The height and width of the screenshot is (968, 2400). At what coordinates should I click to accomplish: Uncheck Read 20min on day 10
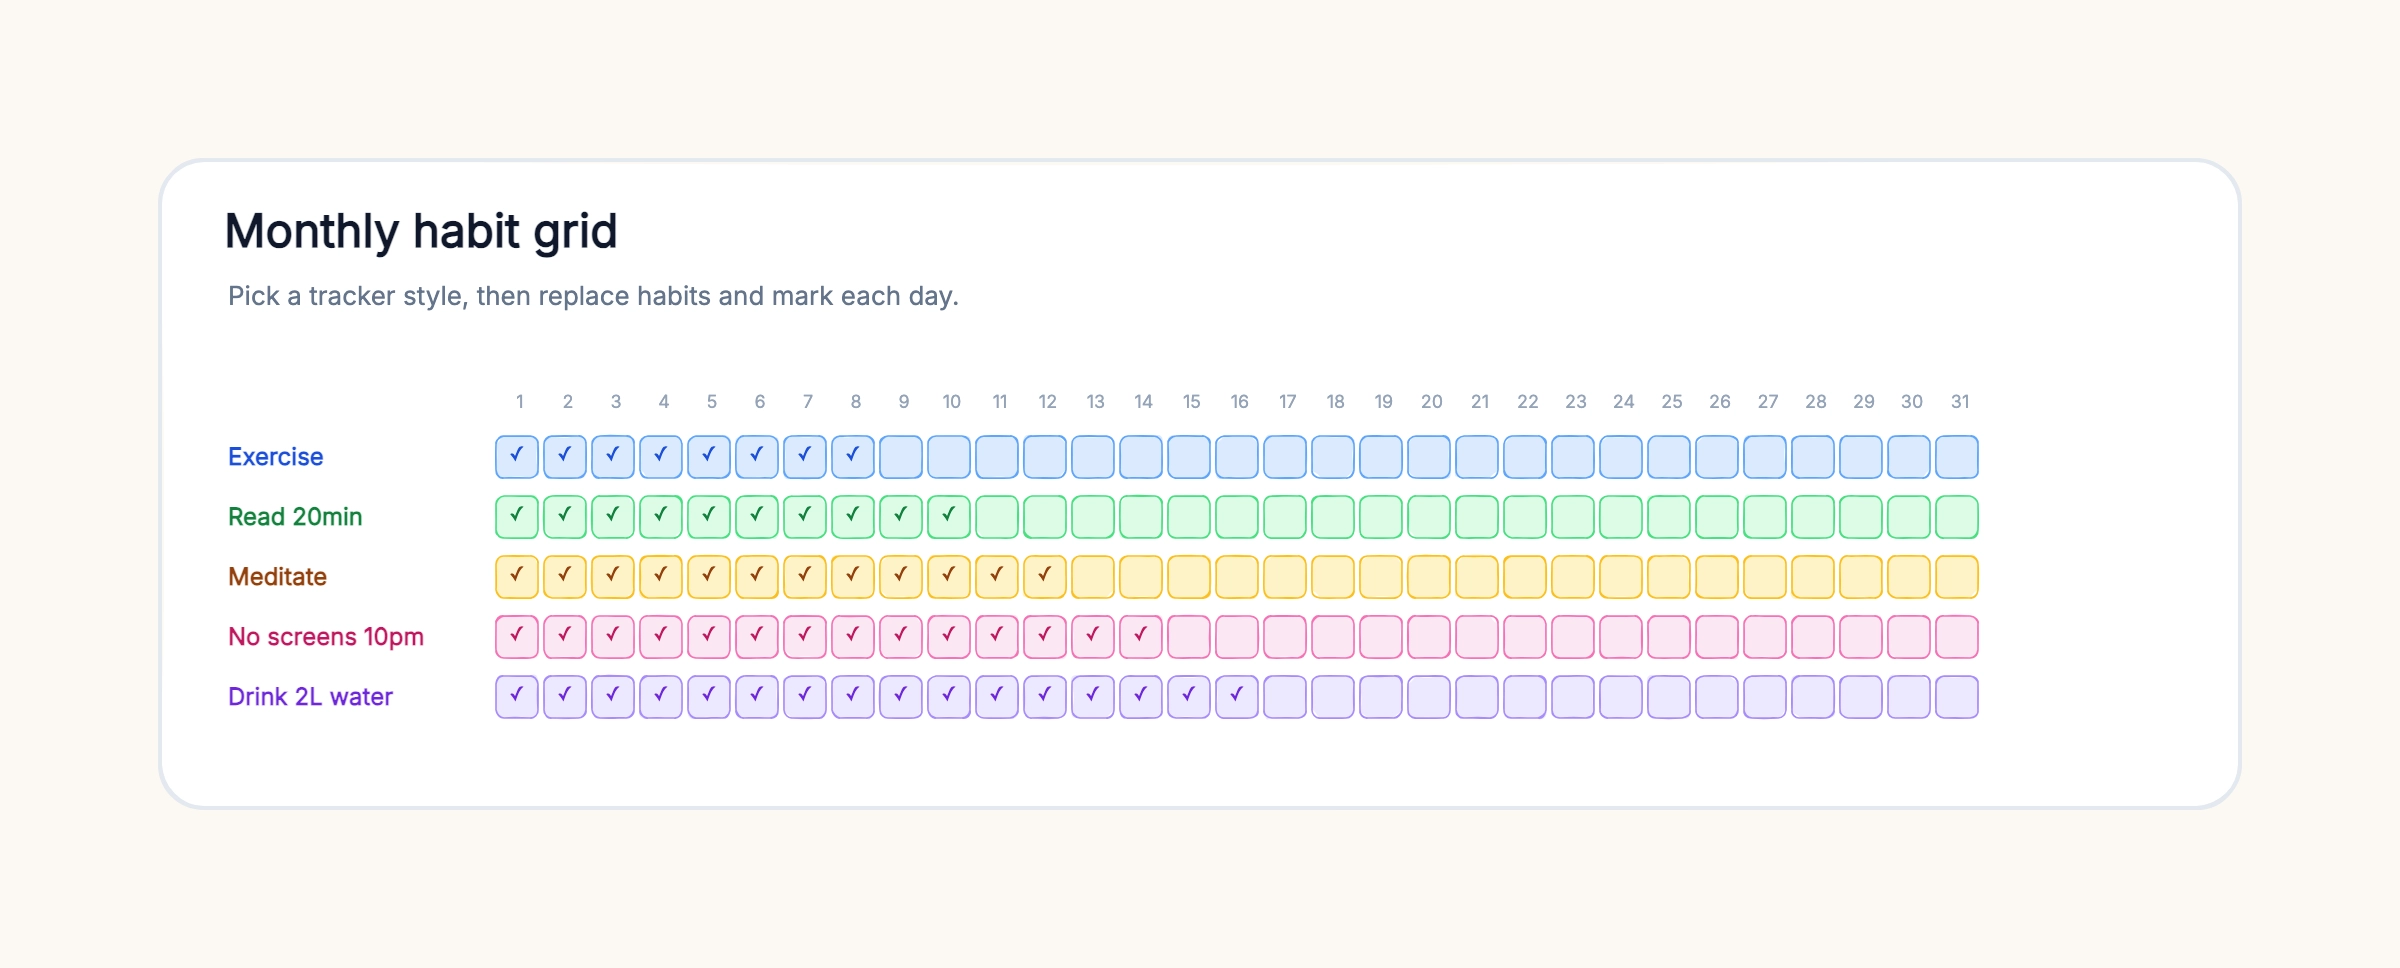point(949,517)
